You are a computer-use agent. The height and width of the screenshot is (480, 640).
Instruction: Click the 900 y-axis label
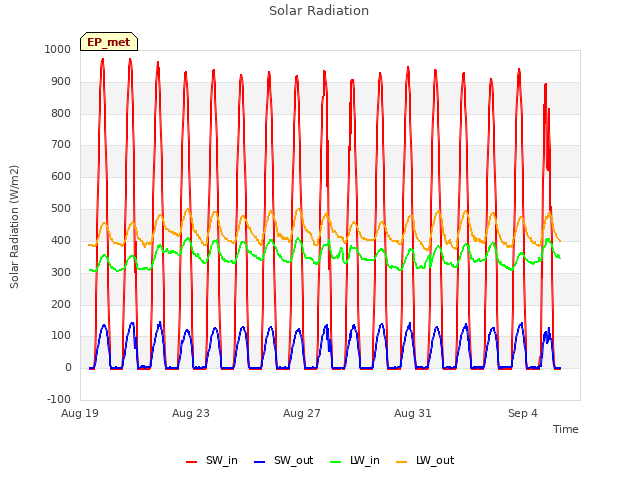(x=61, y=82)
